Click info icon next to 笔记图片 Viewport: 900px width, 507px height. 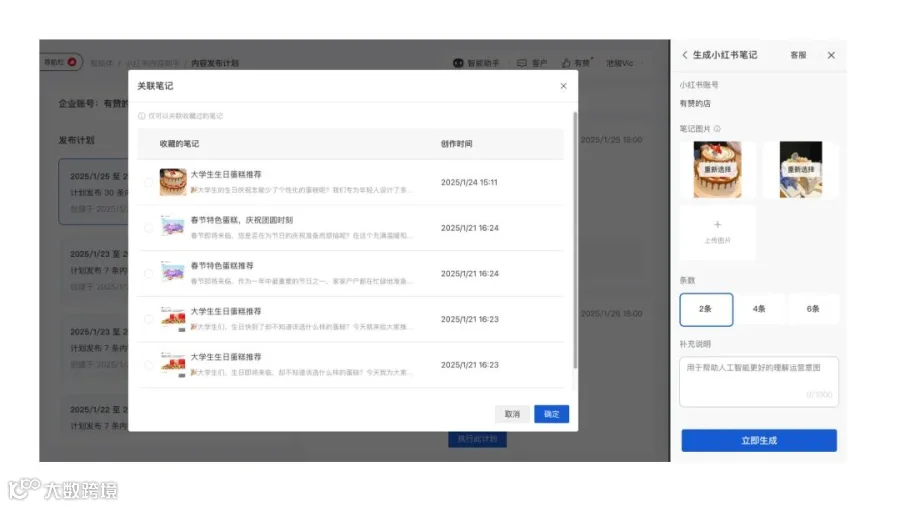tap(717, 129)
